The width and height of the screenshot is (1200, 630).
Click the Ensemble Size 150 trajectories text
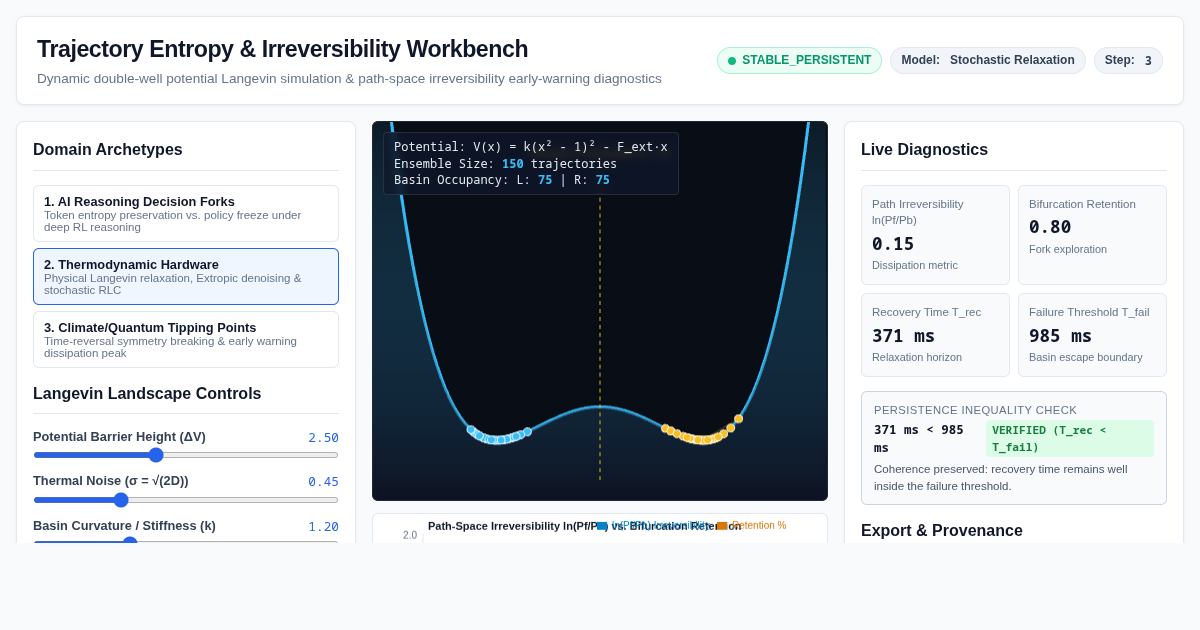[x=505, y=163]
